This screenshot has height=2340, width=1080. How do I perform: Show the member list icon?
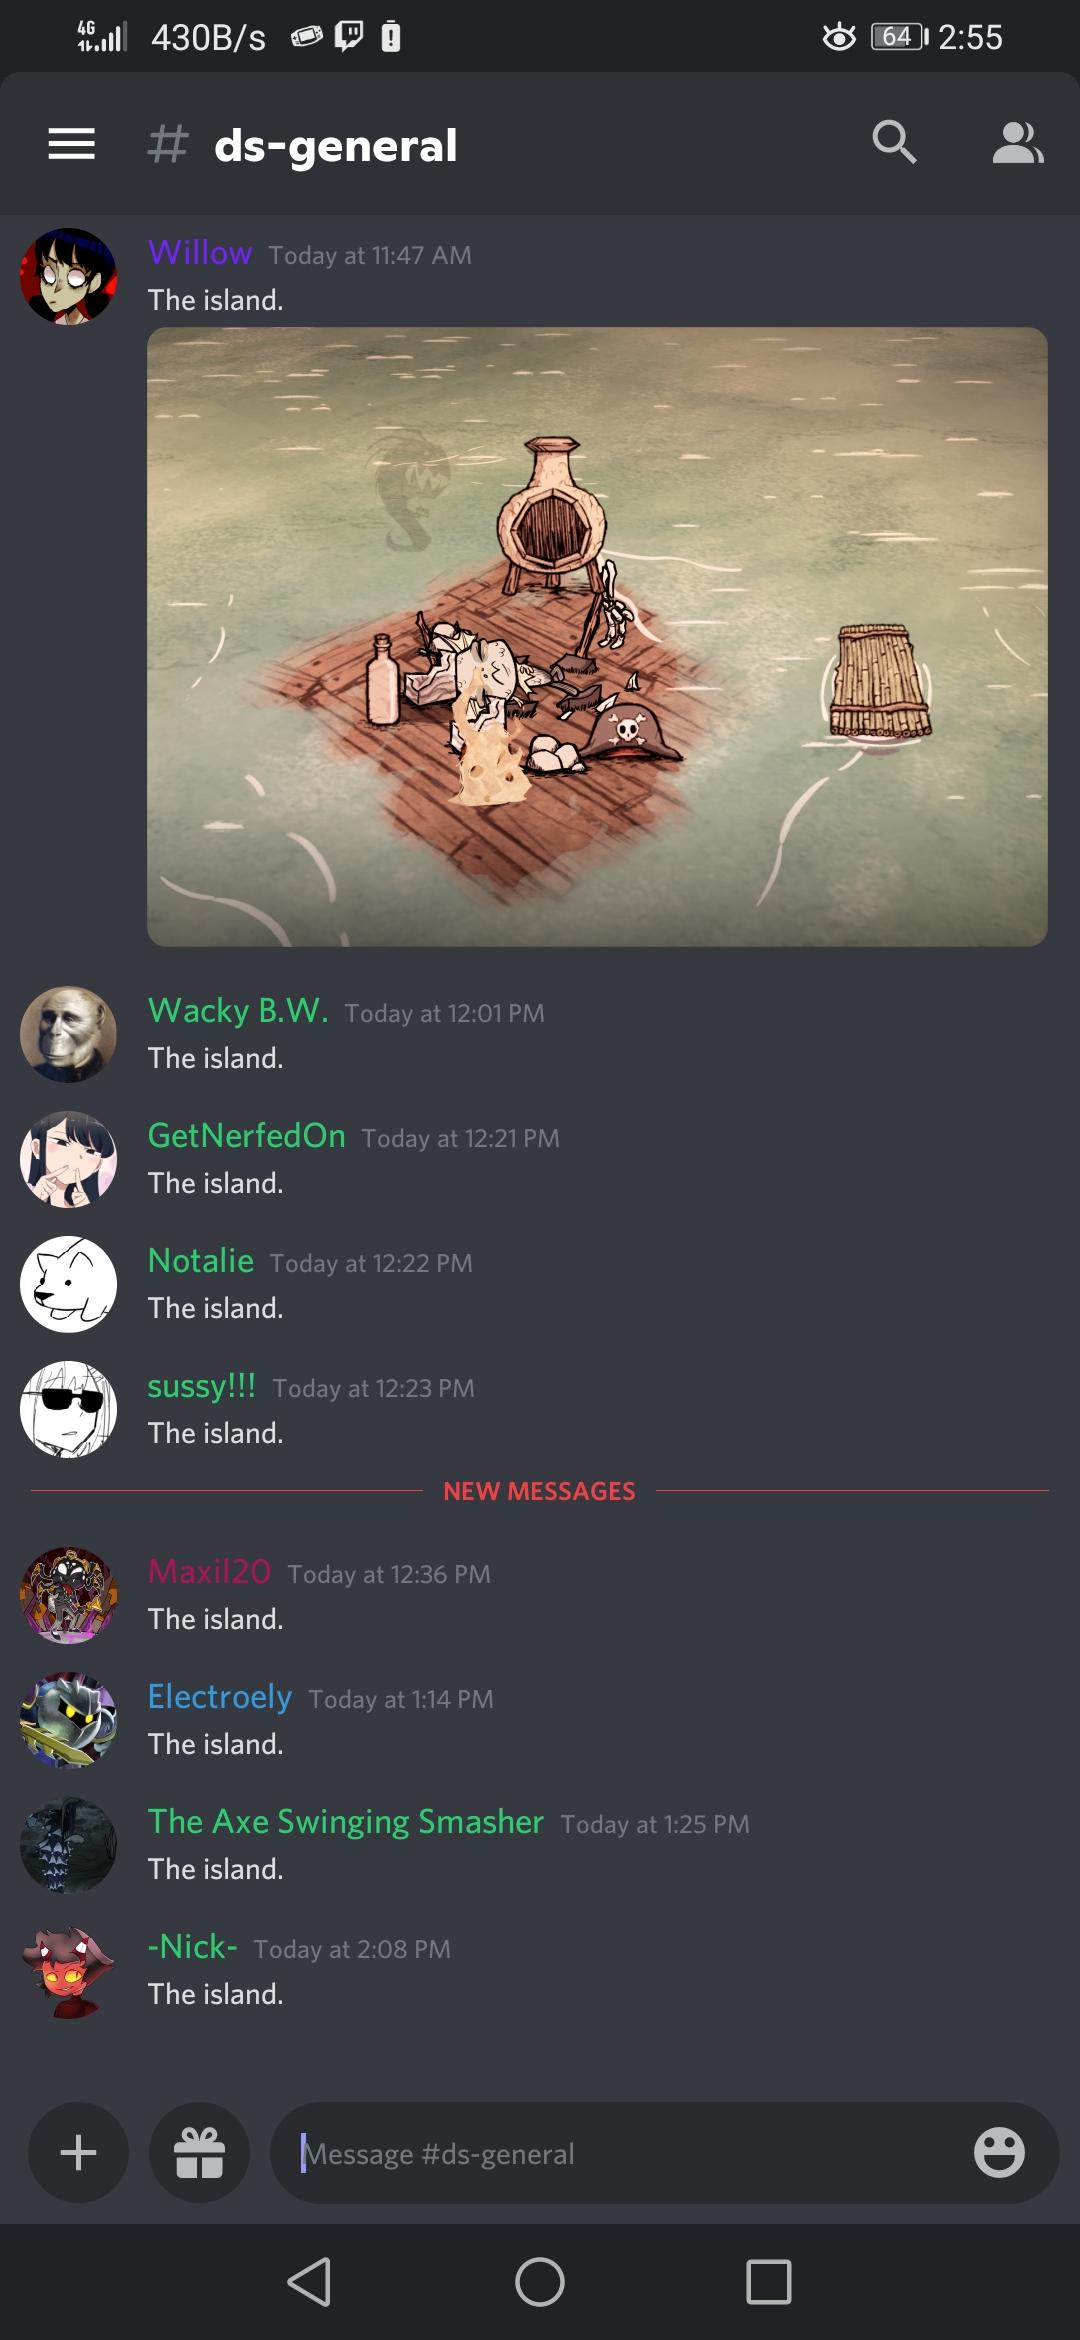coord(1018,143)
